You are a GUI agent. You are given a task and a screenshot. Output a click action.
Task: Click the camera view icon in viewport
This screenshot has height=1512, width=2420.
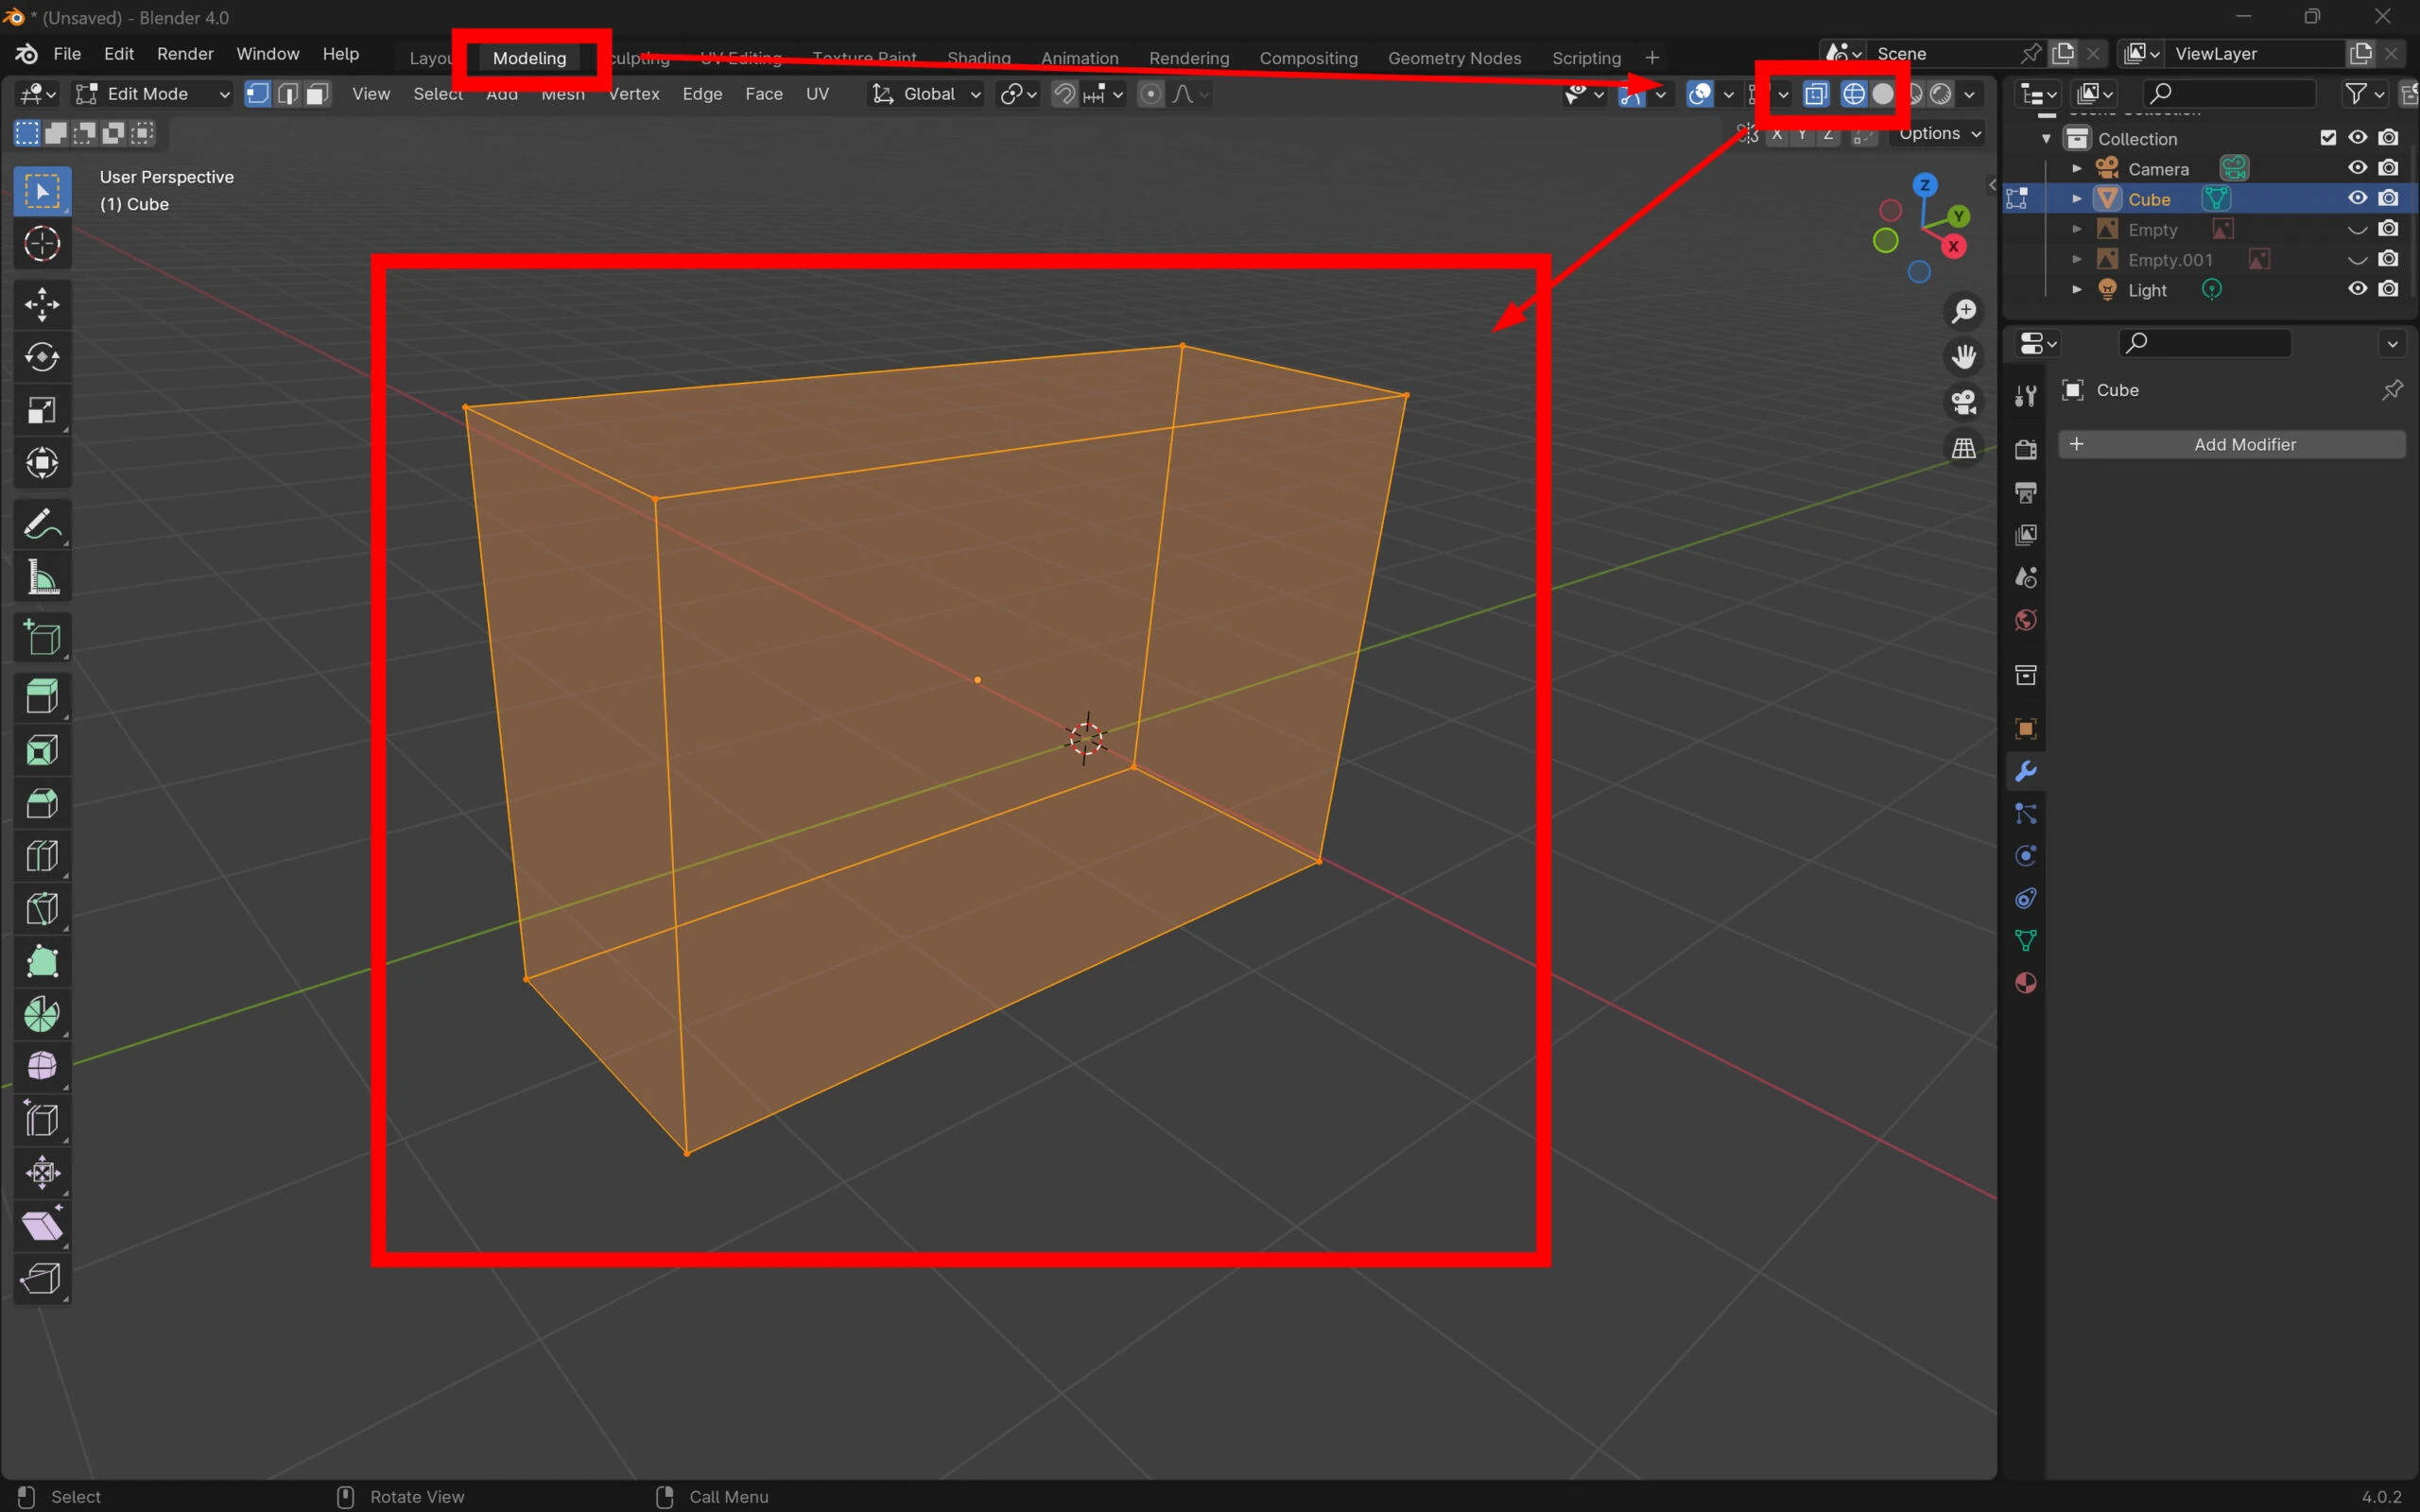pos(1964,402)
